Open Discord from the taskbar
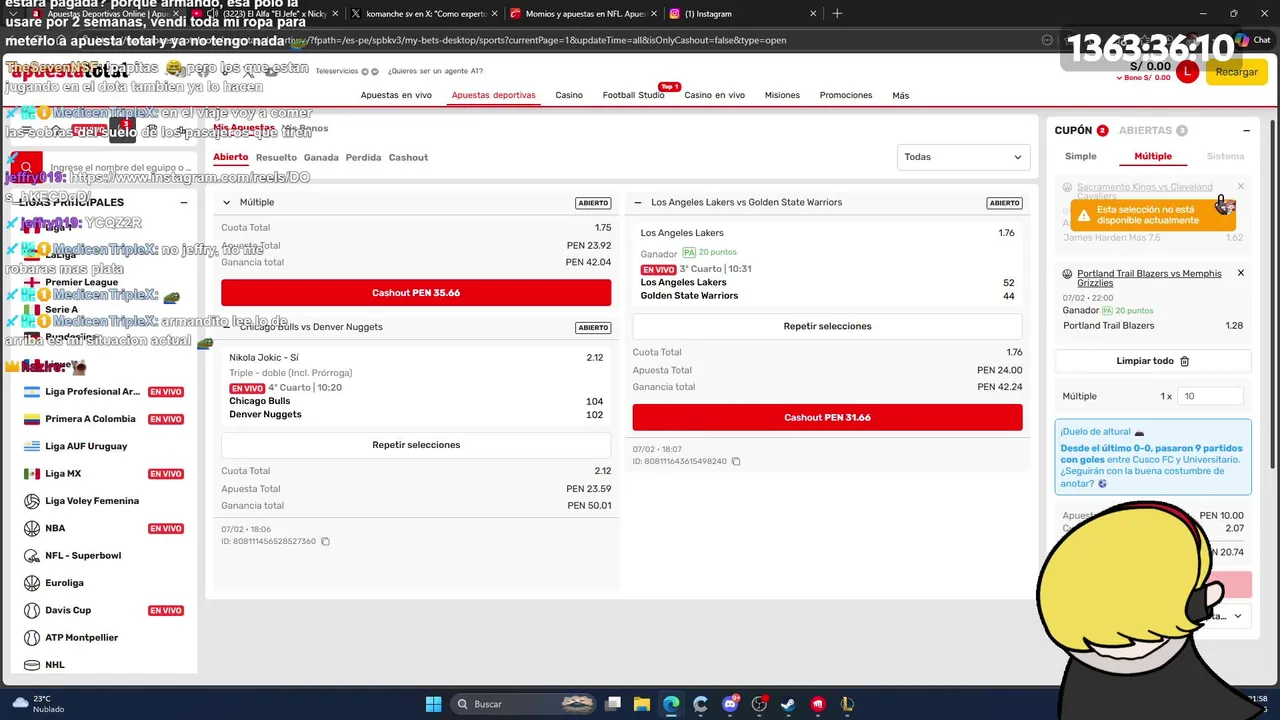The image size is (1280, 720). (730, 704)
